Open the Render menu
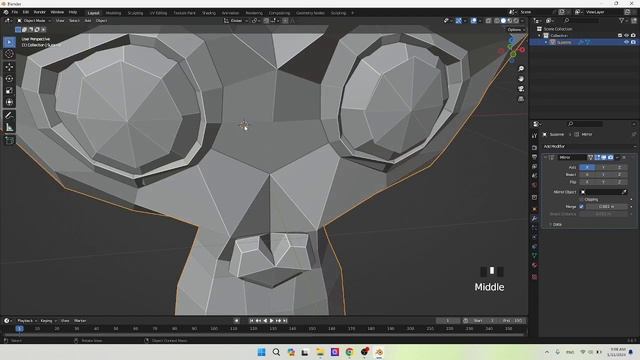Screen dimensions: 640x360 pyautogui.click(x=40, y=13)
